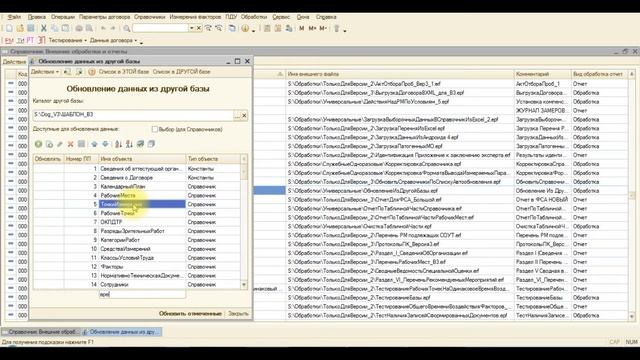This screenshot has width=640, height=360.
Task: Select the Сотрудники row
Action: (137, 284)
